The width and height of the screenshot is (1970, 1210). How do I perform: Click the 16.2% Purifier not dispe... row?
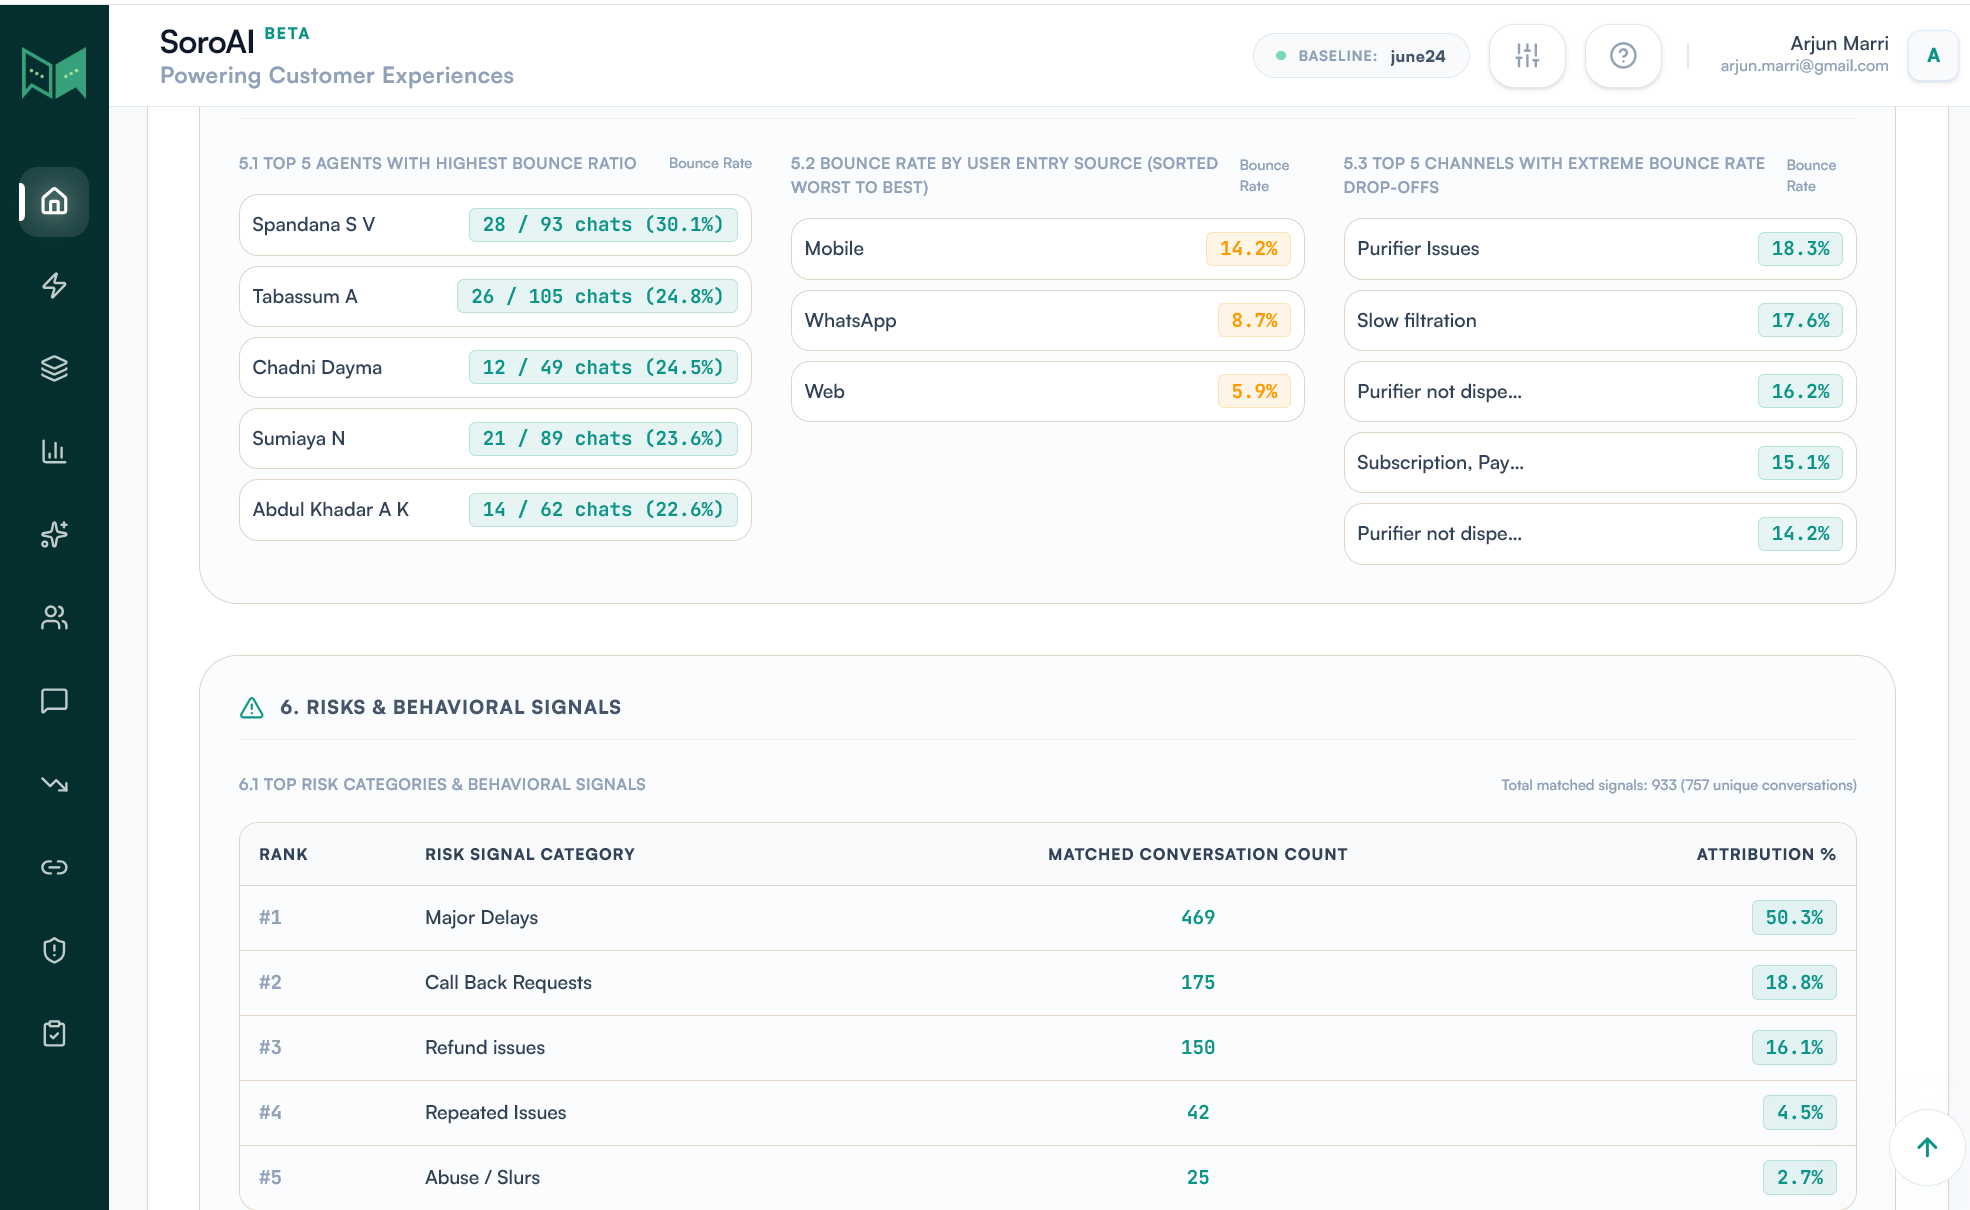[x=1600, y=391]
